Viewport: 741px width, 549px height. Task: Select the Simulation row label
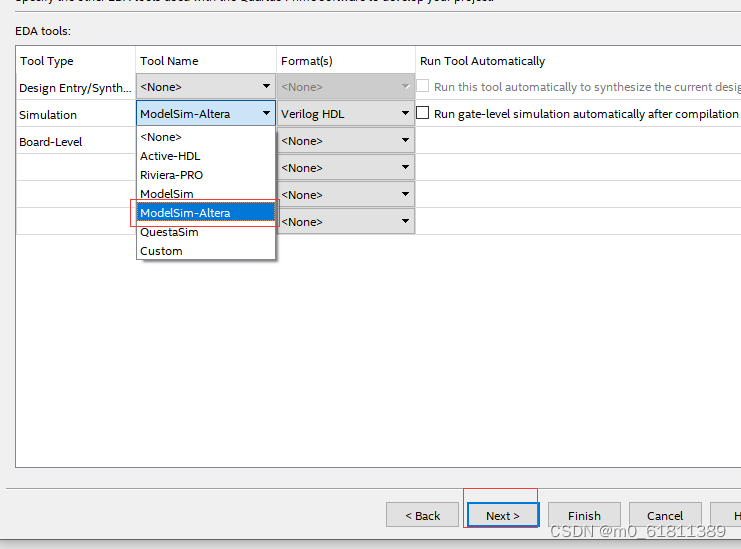48,115
